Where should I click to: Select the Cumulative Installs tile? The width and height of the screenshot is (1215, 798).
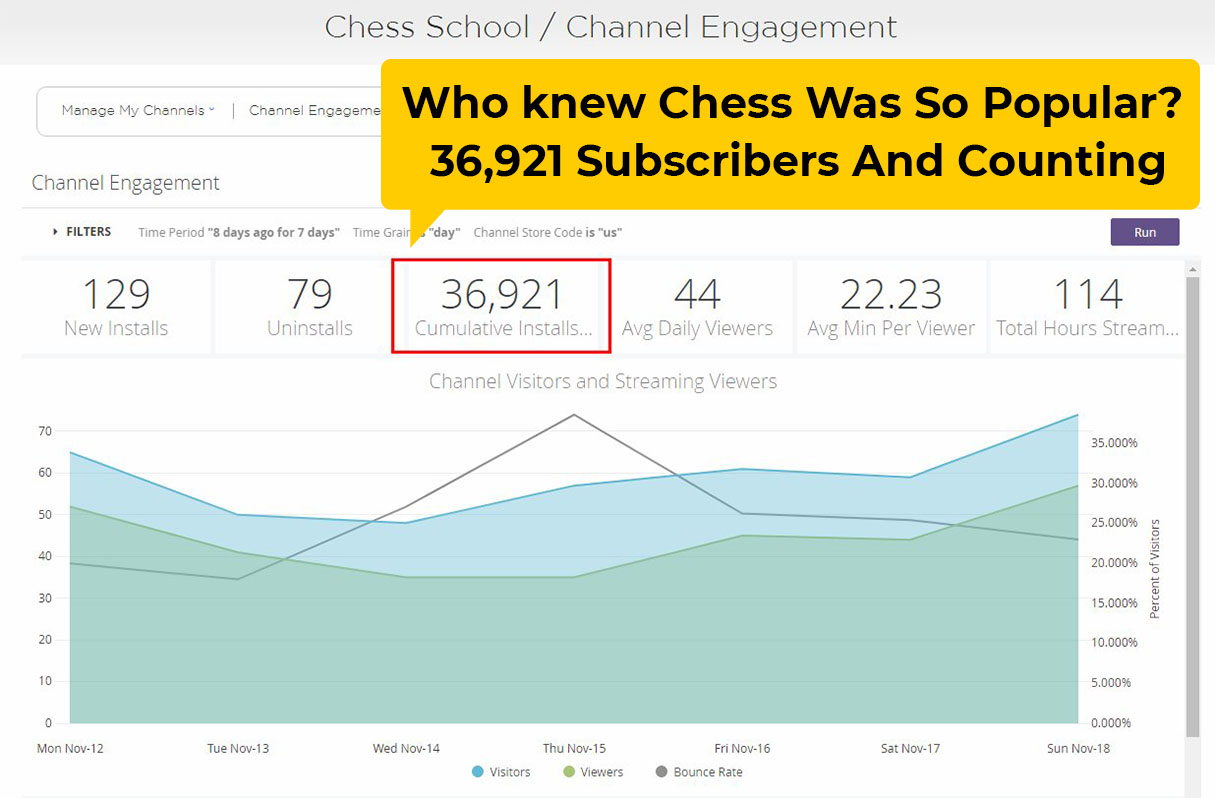point(503,307)
